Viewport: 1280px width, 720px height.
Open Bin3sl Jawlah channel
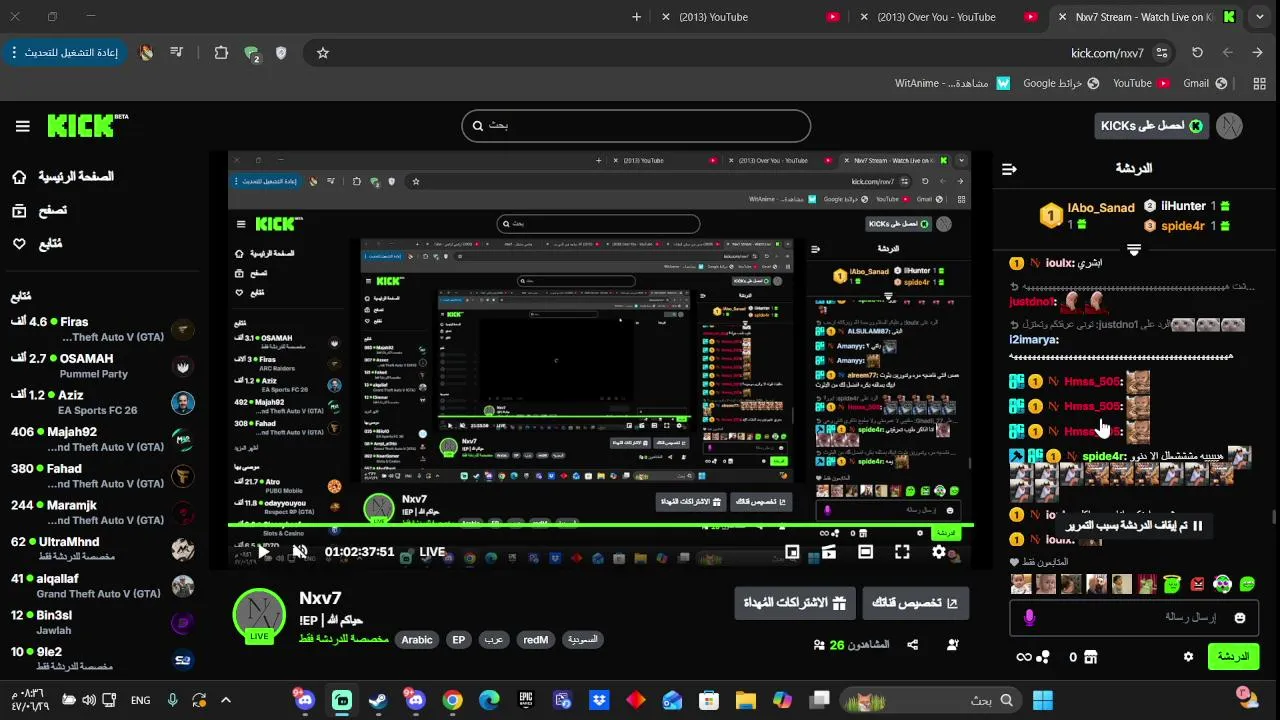[x=102, y=623]
